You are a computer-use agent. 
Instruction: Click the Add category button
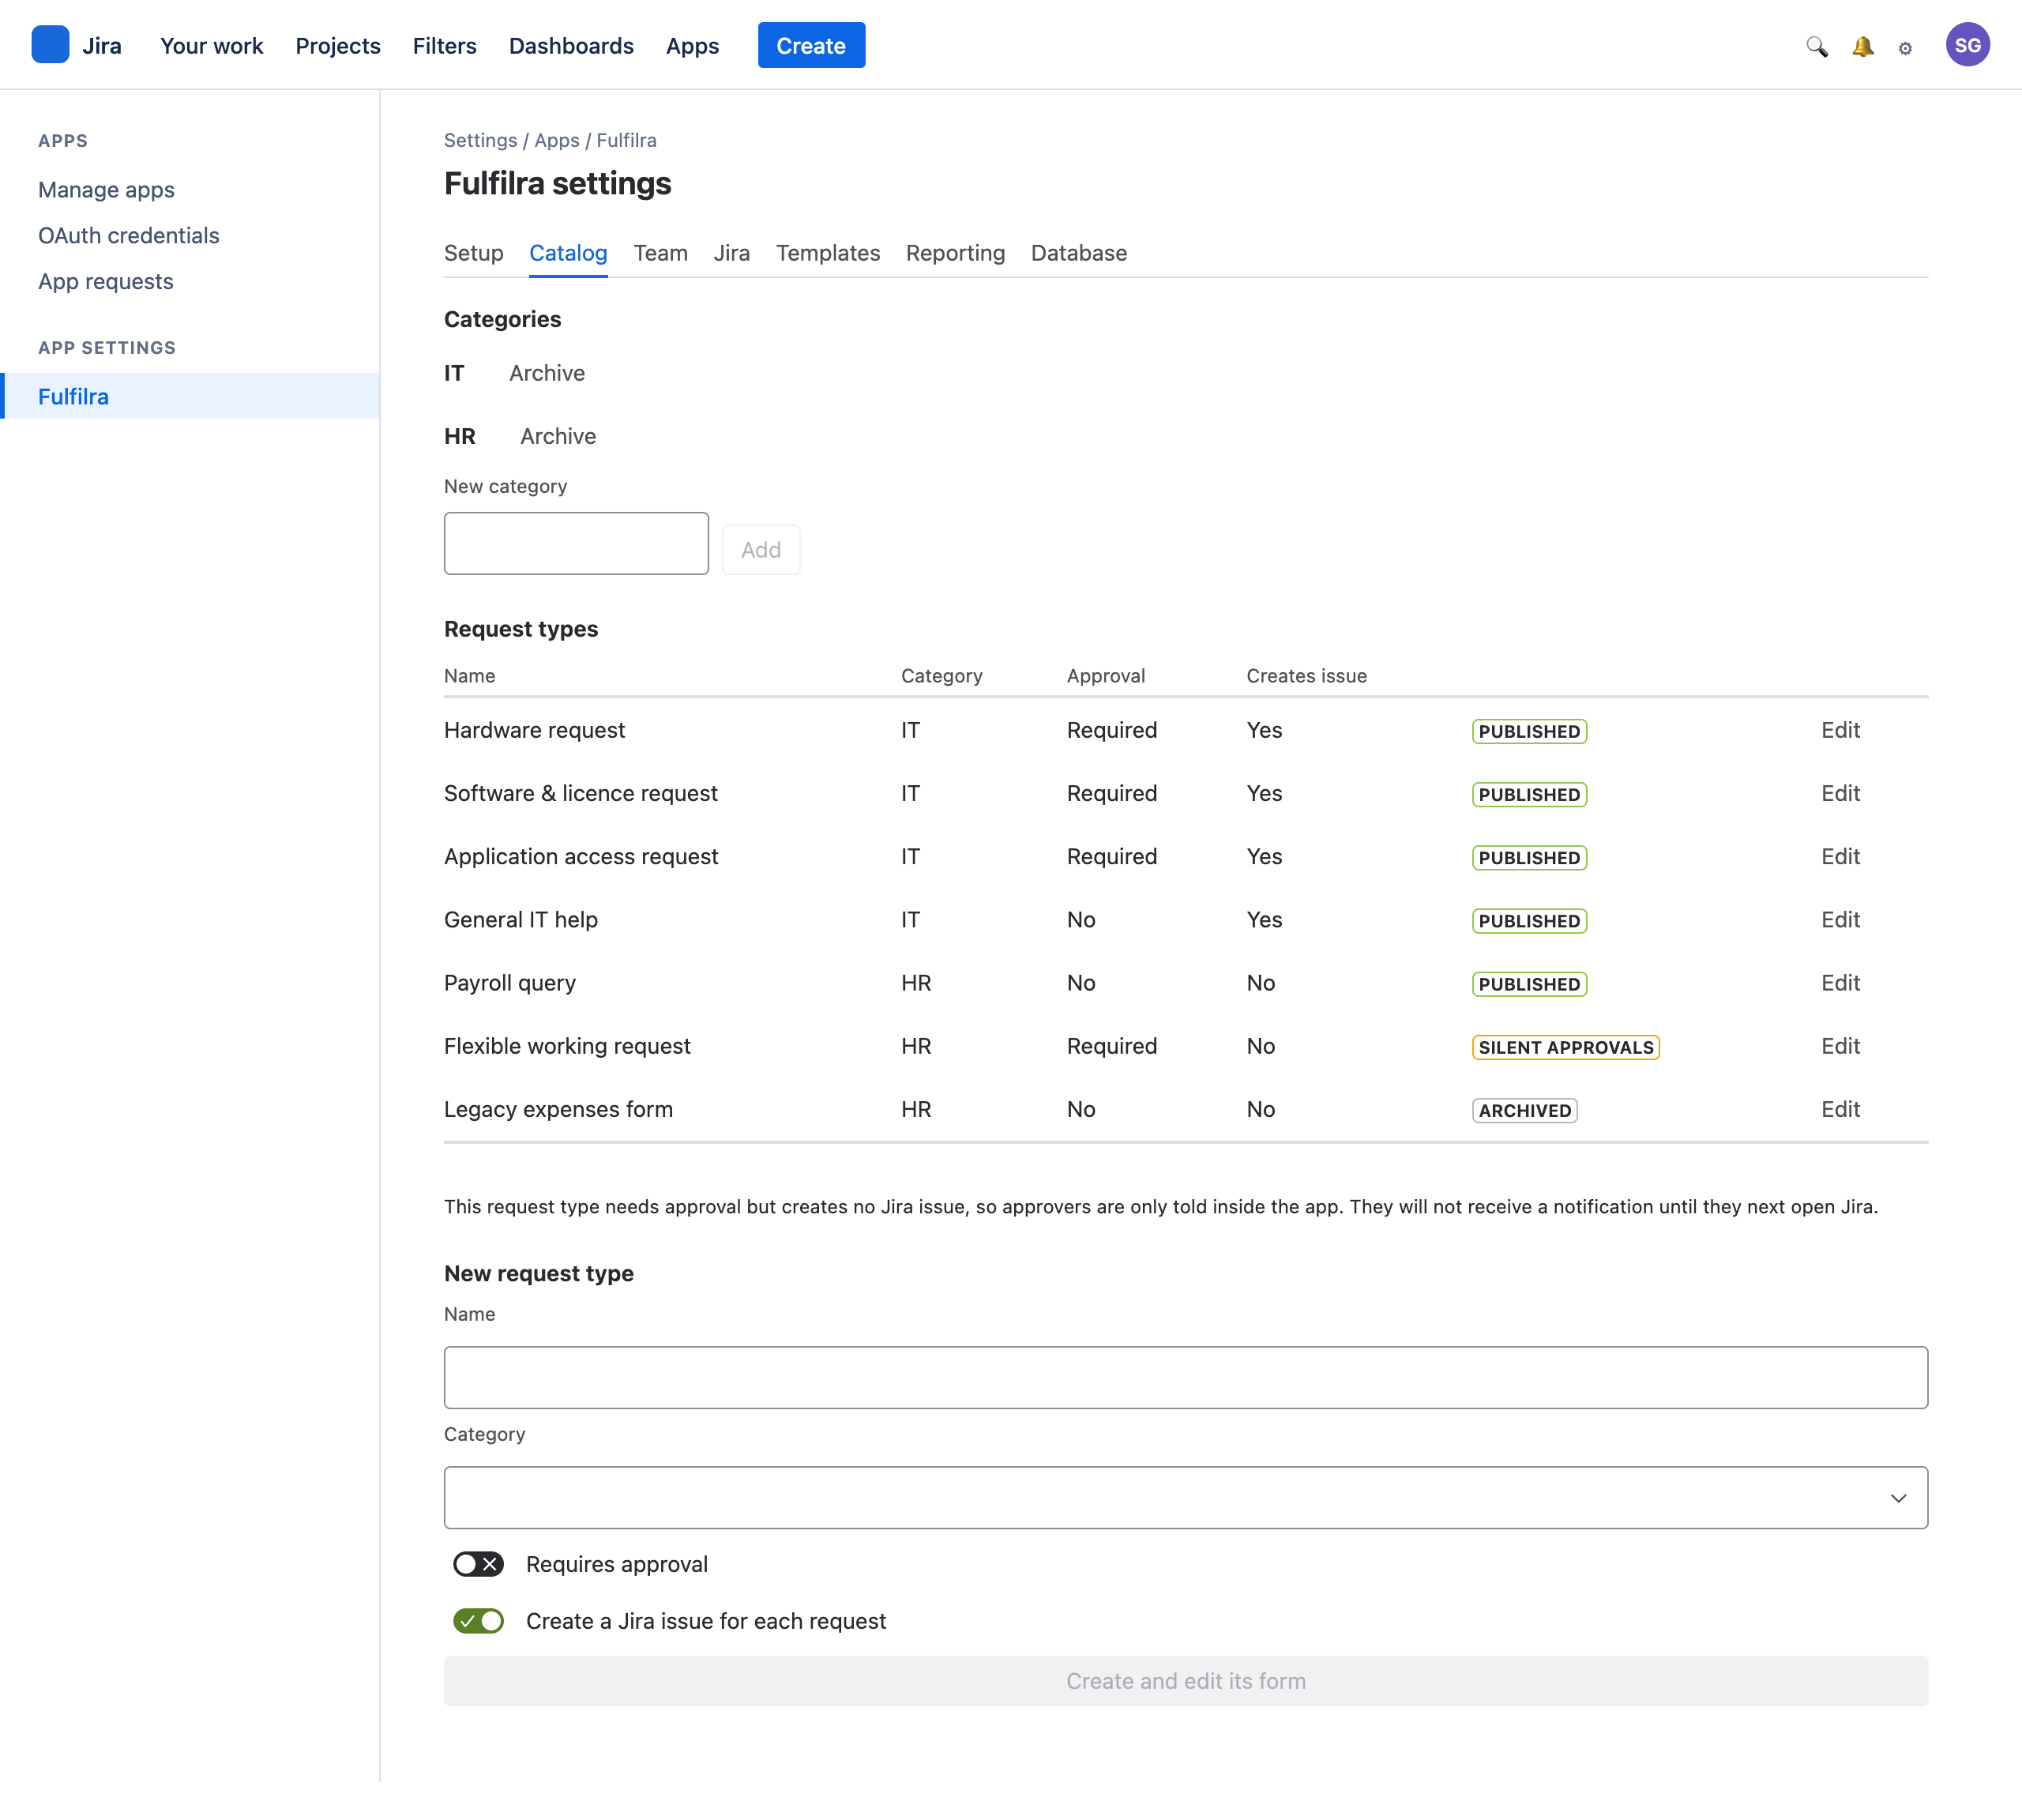pos(761,550)
